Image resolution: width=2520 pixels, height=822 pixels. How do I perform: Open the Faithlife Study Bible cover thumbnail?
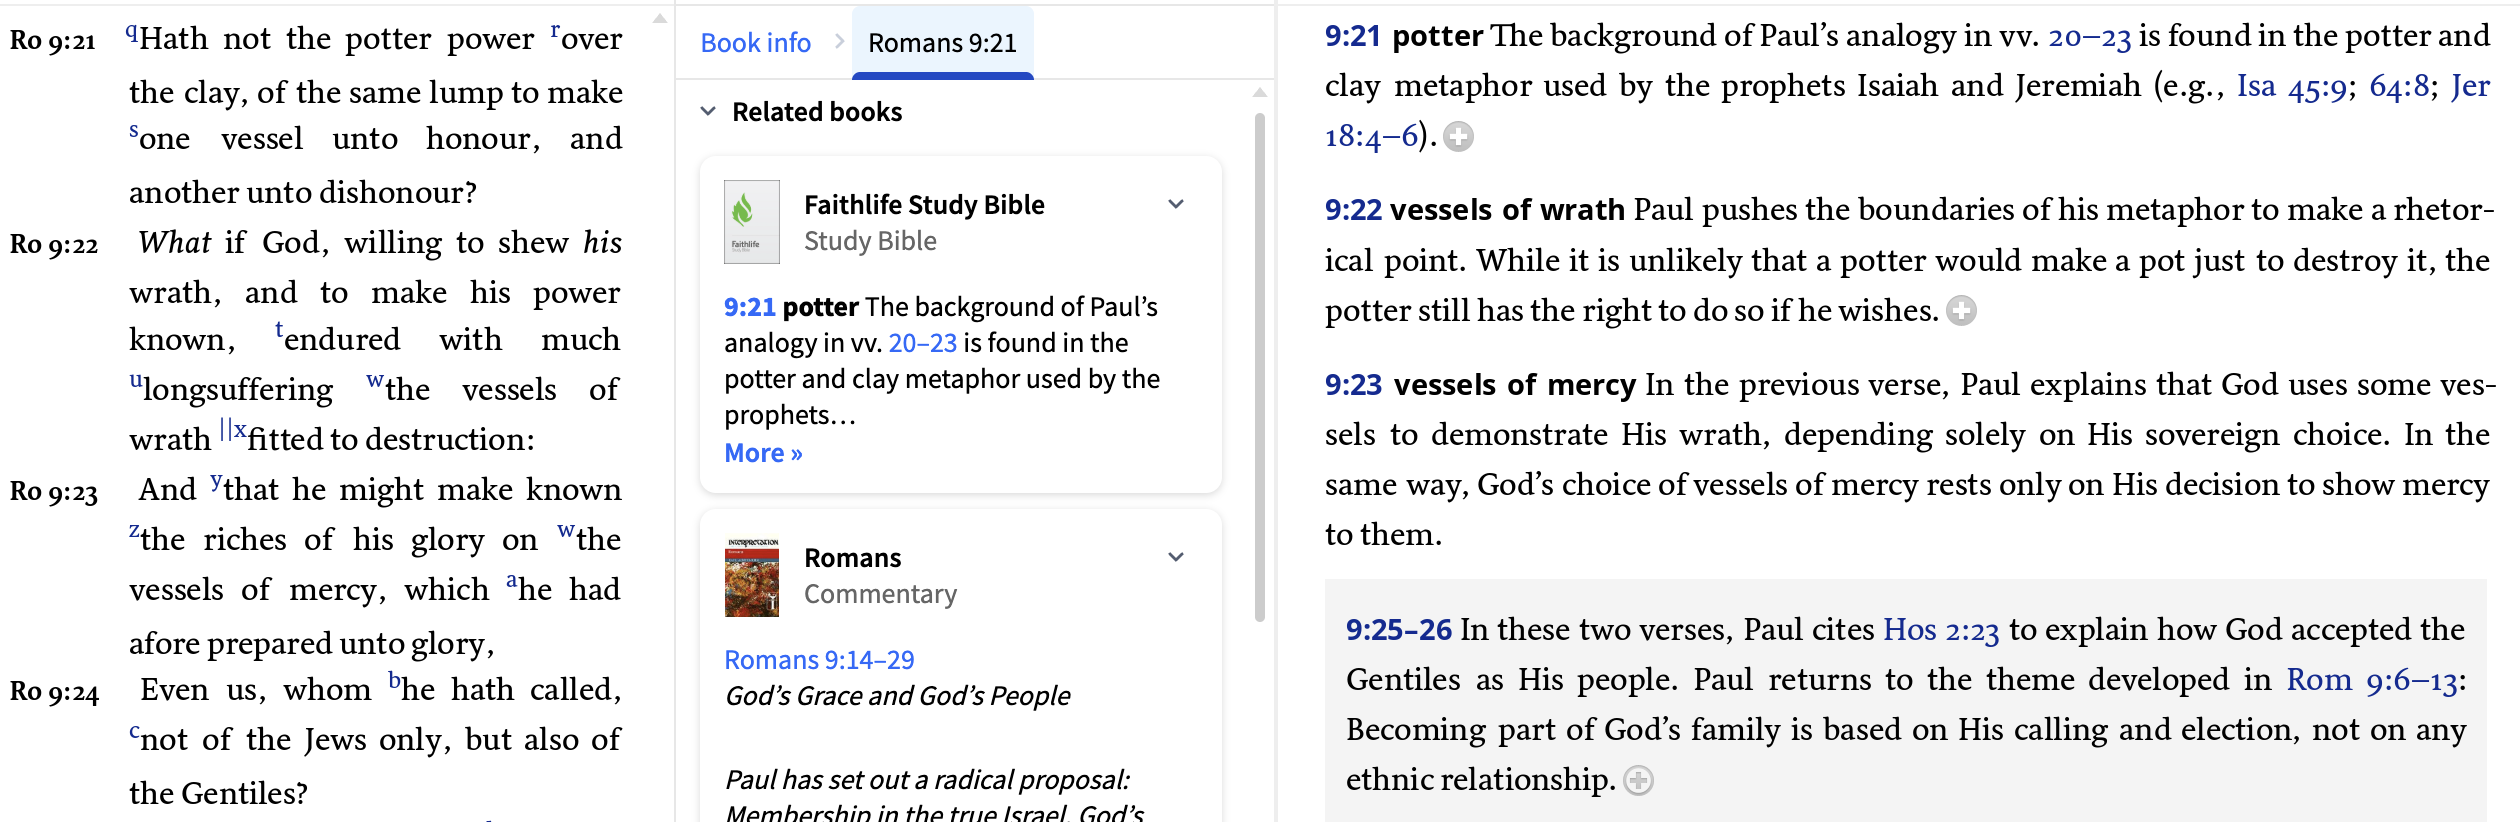(752, 222)
